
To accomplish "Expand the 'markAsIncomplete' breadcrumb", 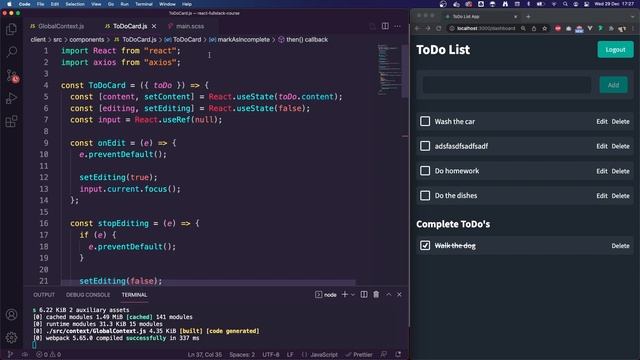I will point(243,40).
